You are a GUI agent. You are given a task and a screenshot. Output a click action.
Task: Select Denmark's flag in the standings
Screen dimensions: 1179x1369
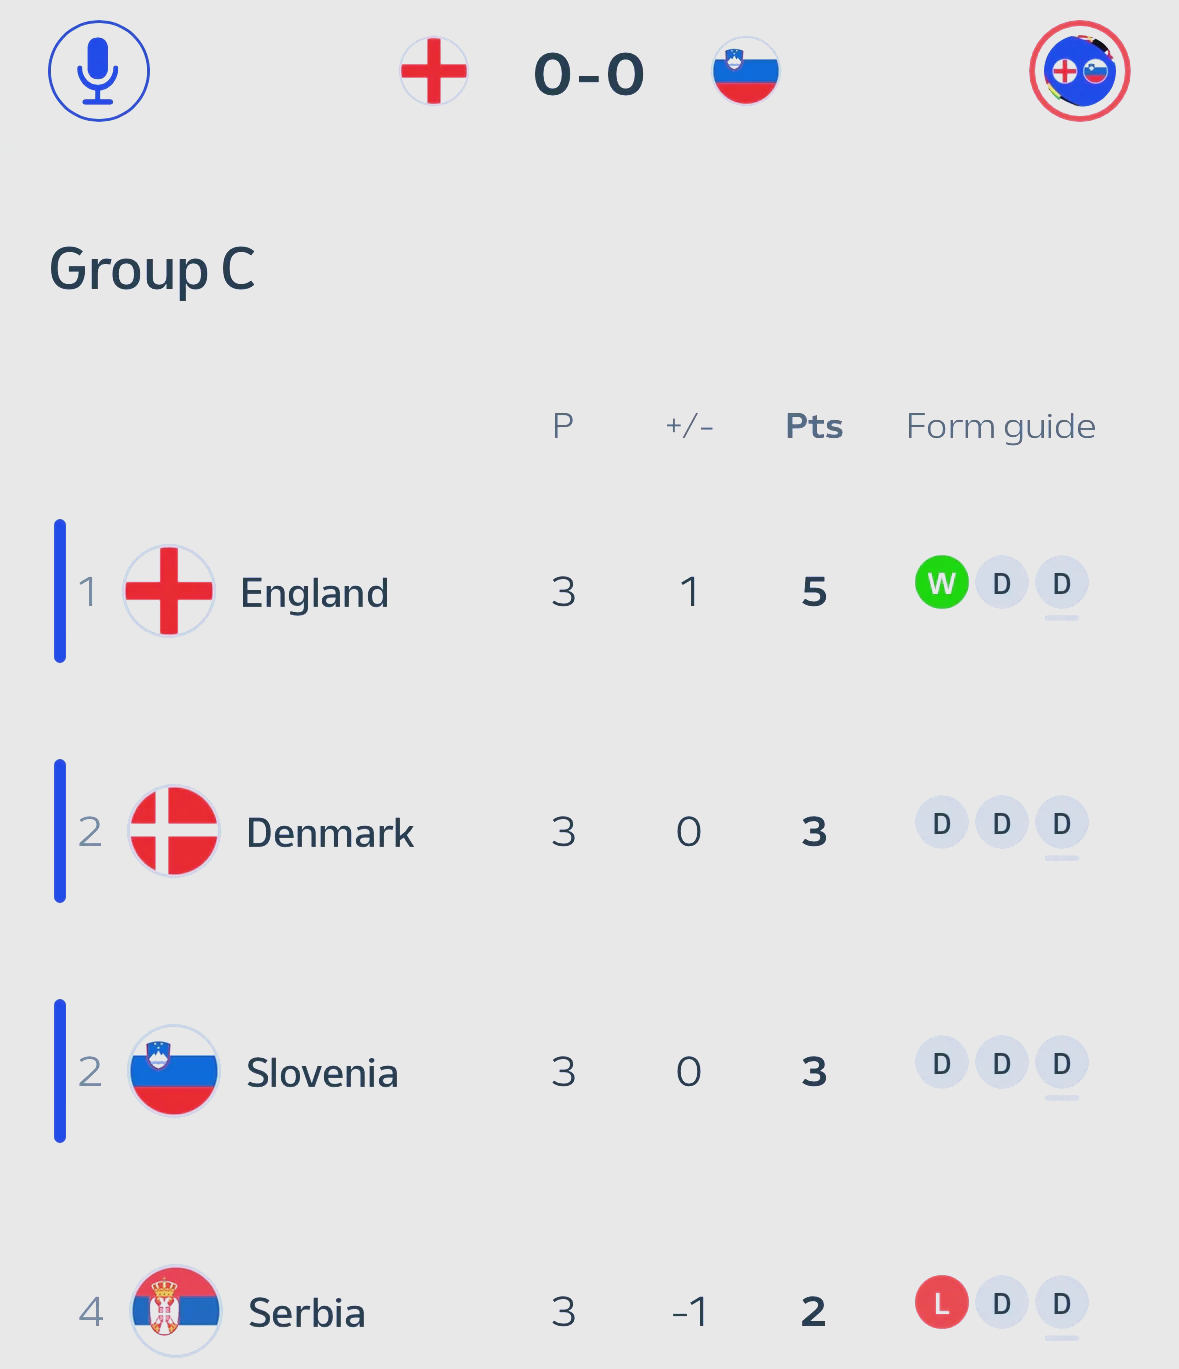coord(174,831)
